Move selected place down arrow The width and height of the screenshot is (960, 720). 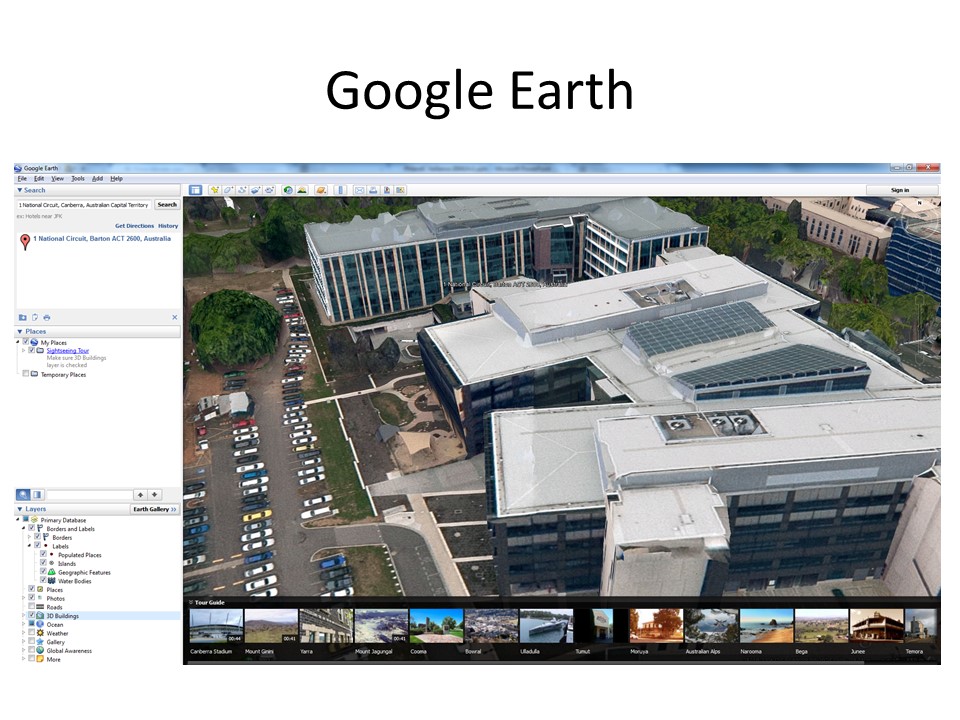[x=155, y=495]
